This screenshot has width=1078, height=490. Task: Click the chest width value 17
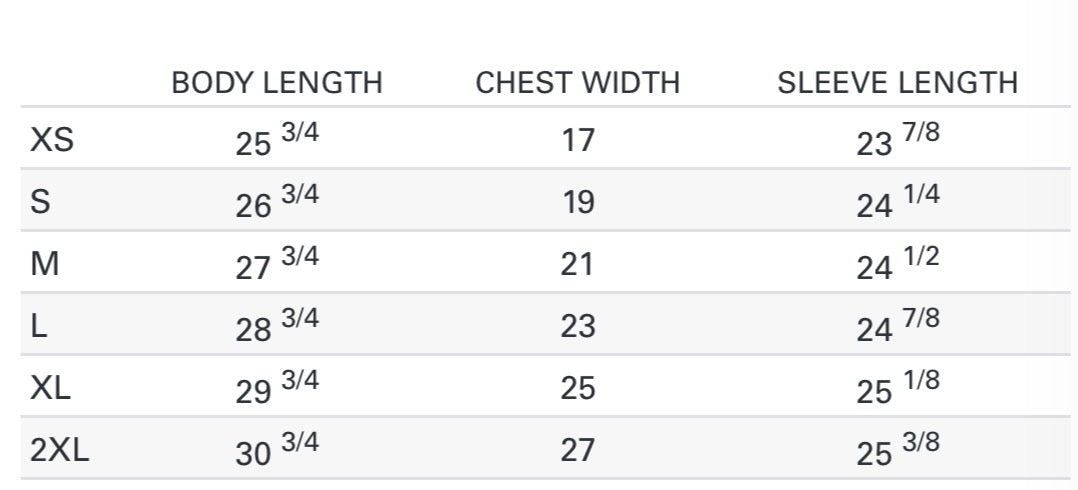(x=578, y=140)
